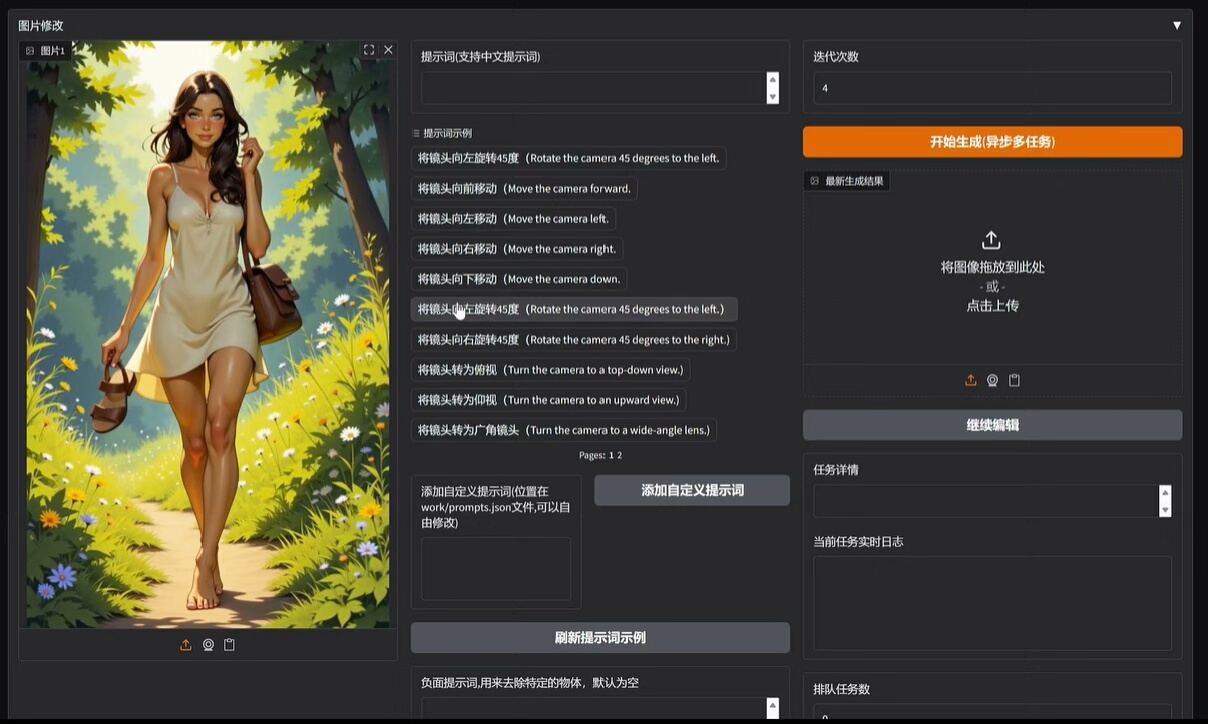Click prompt box scrollbar up arrow
The image size is (1208, 724).
tap(772, 79)
